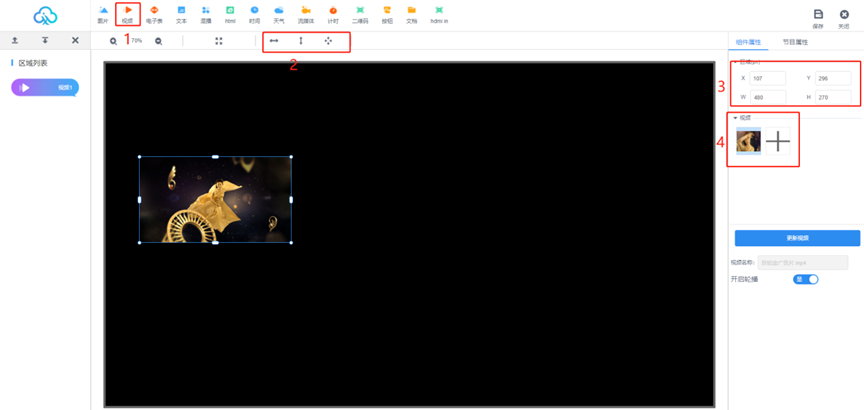Image resolution: width=864 pixels, height=410 pixels.
Task: Choose the 流媒体 (streaming media) tool
Action: click(x=306, y=13)
